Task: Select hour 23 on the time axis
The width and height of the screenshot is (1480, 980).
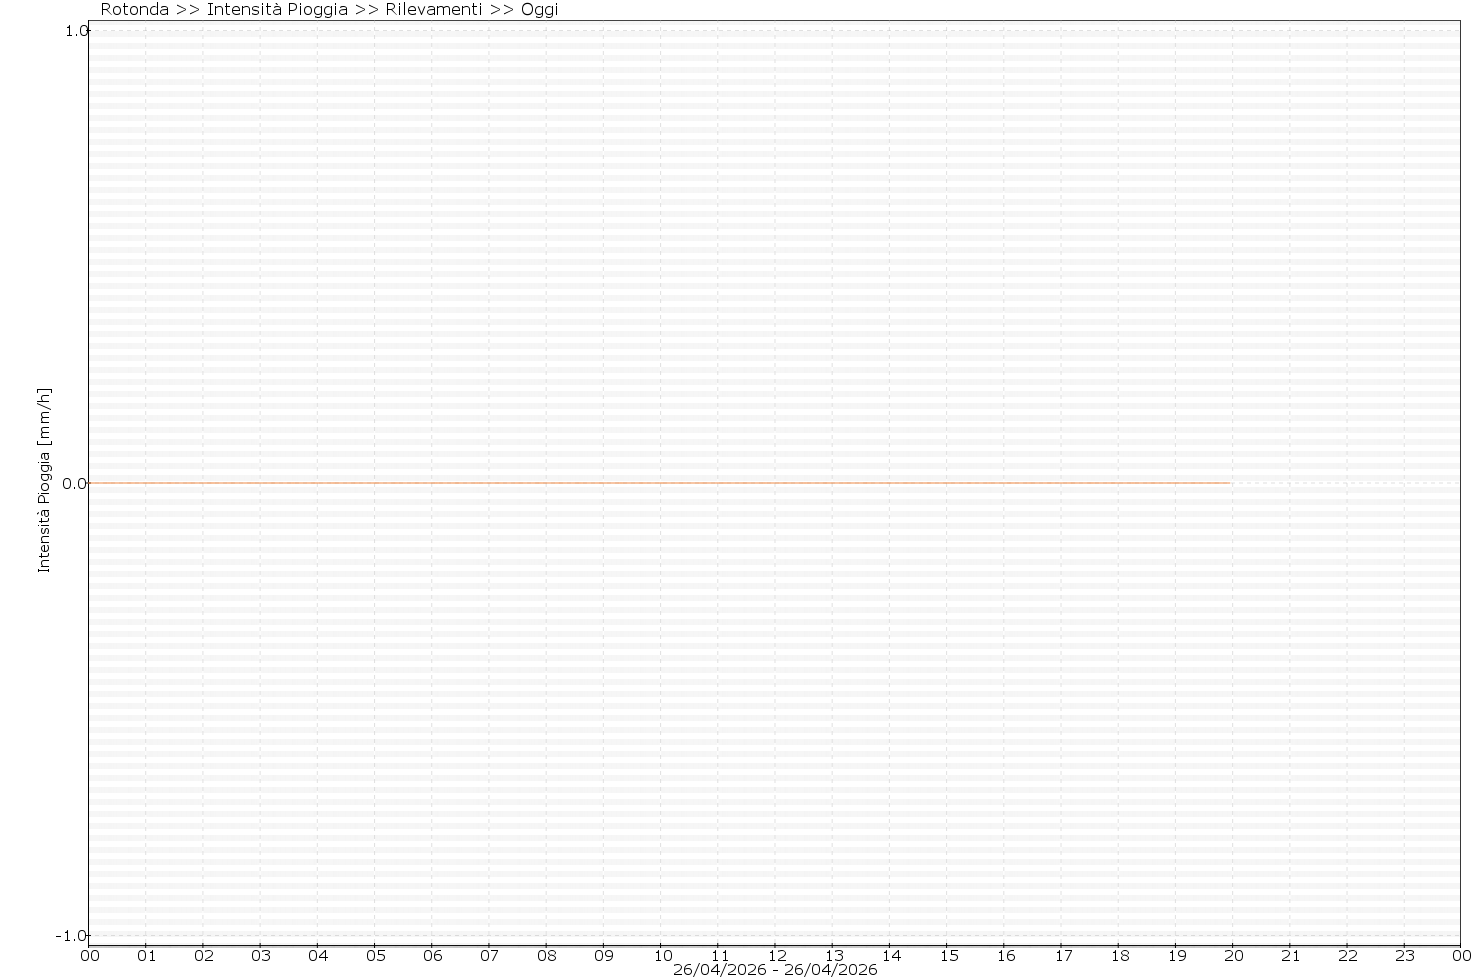Action: tap(1405, 955)
